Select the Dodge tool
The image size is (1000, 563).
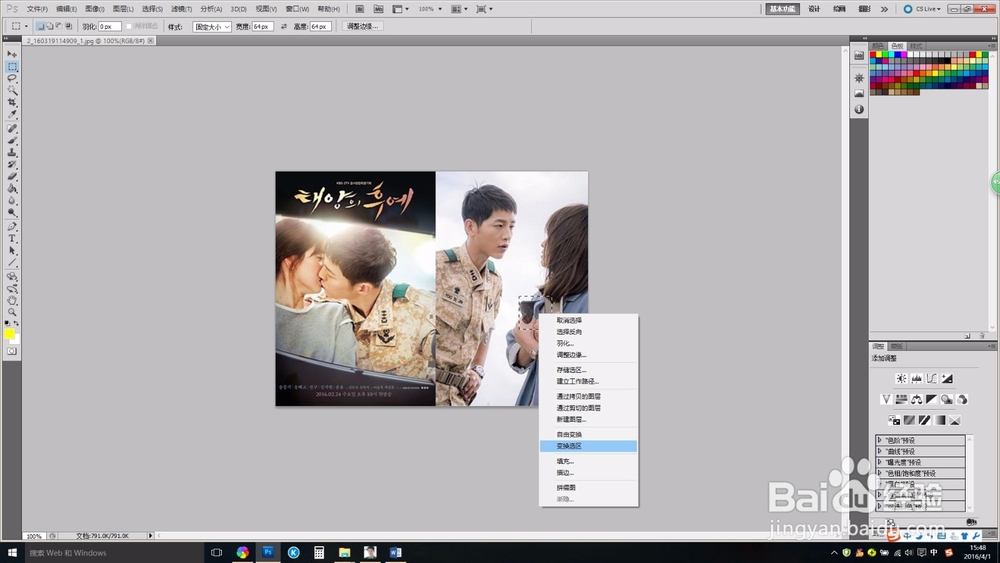12,214
